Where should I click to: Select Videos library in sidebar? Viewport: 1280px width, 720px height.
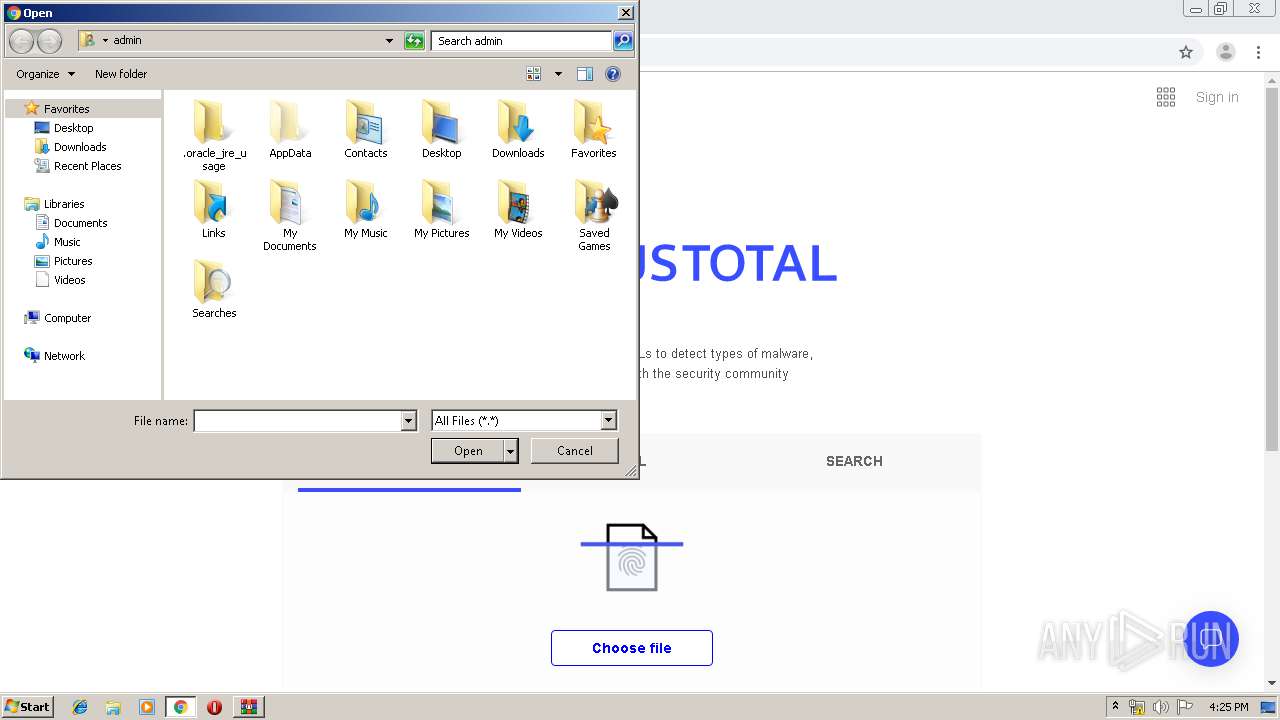(70, 280)
